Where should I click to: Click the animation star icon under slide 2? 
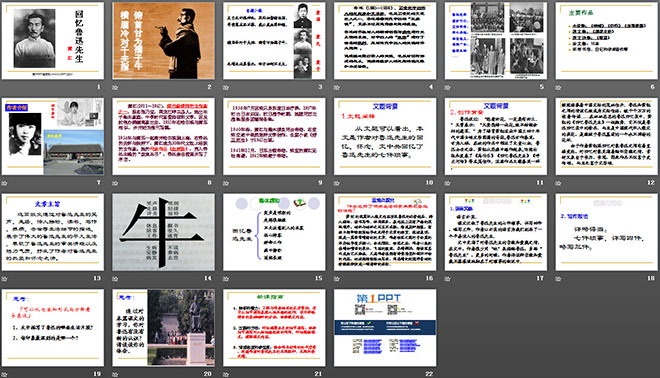pyautogui.click(x=115, y=88)
